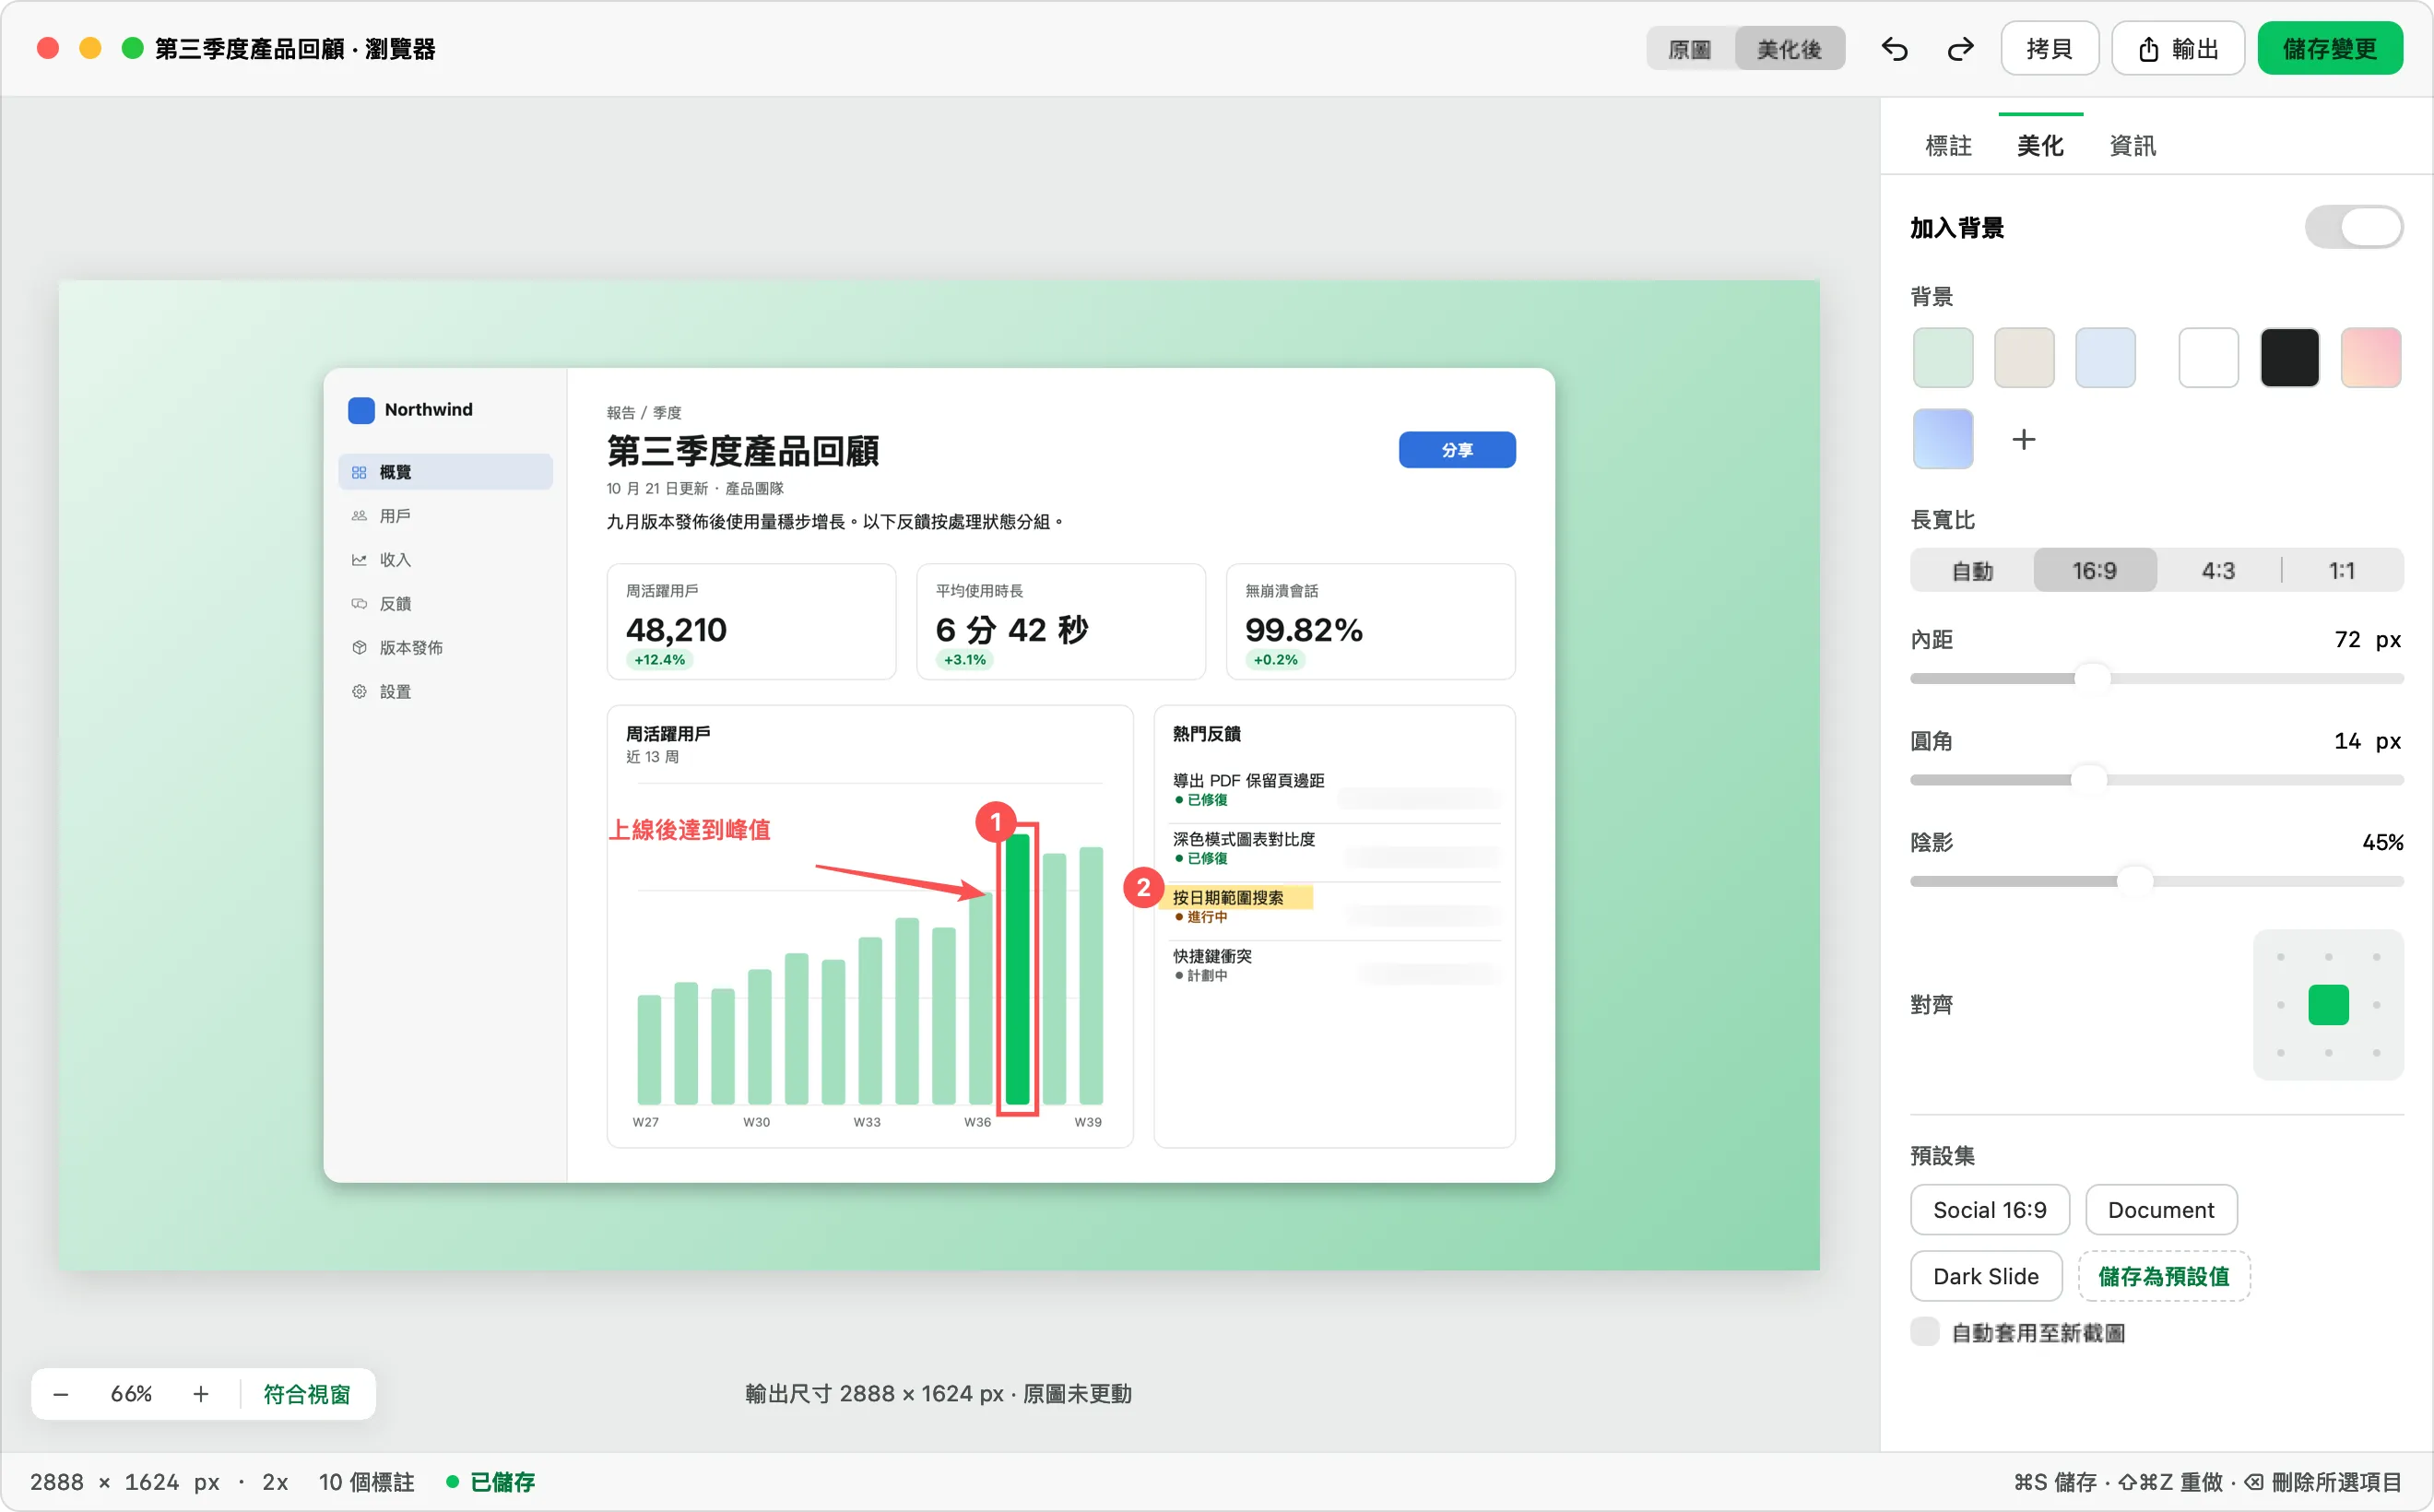The width and height of the screenshot is (2434, 1512).
Task: Set aspect ratio to 1:1
Action: (2342, 571)
